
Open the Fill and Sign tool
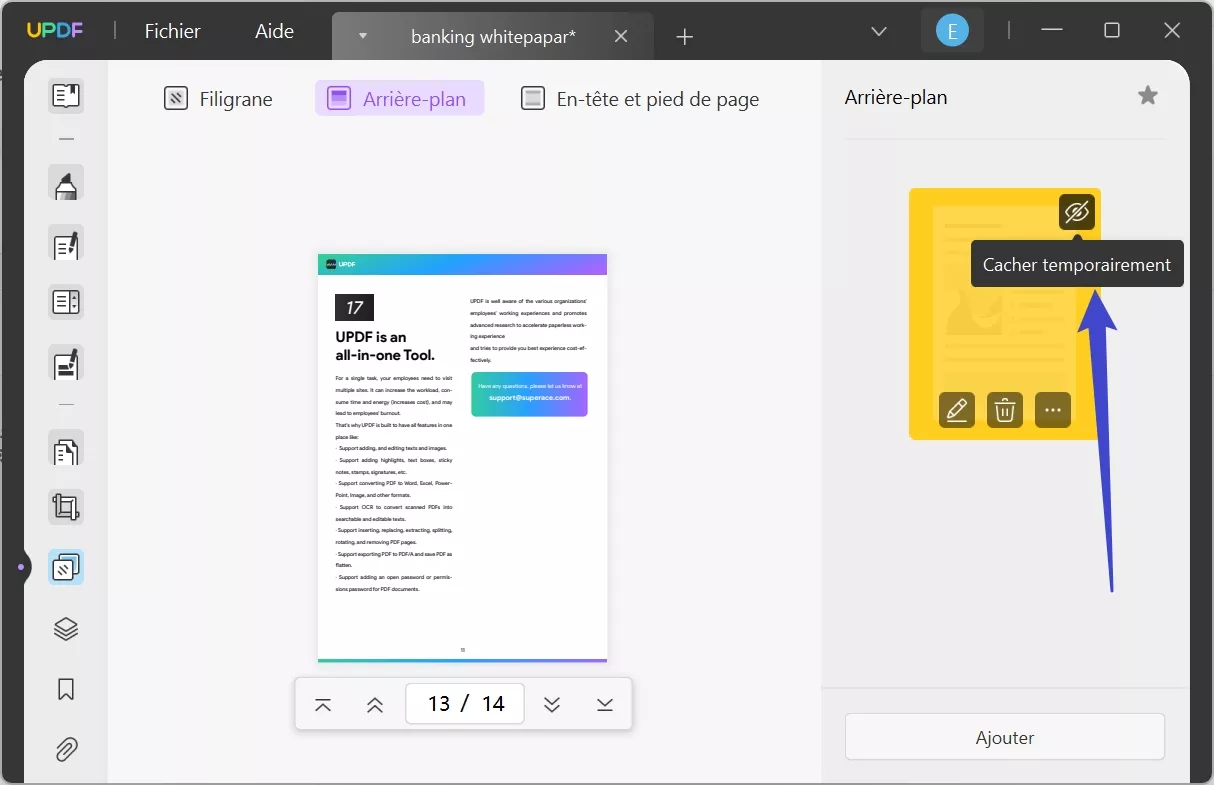point(66,363)
